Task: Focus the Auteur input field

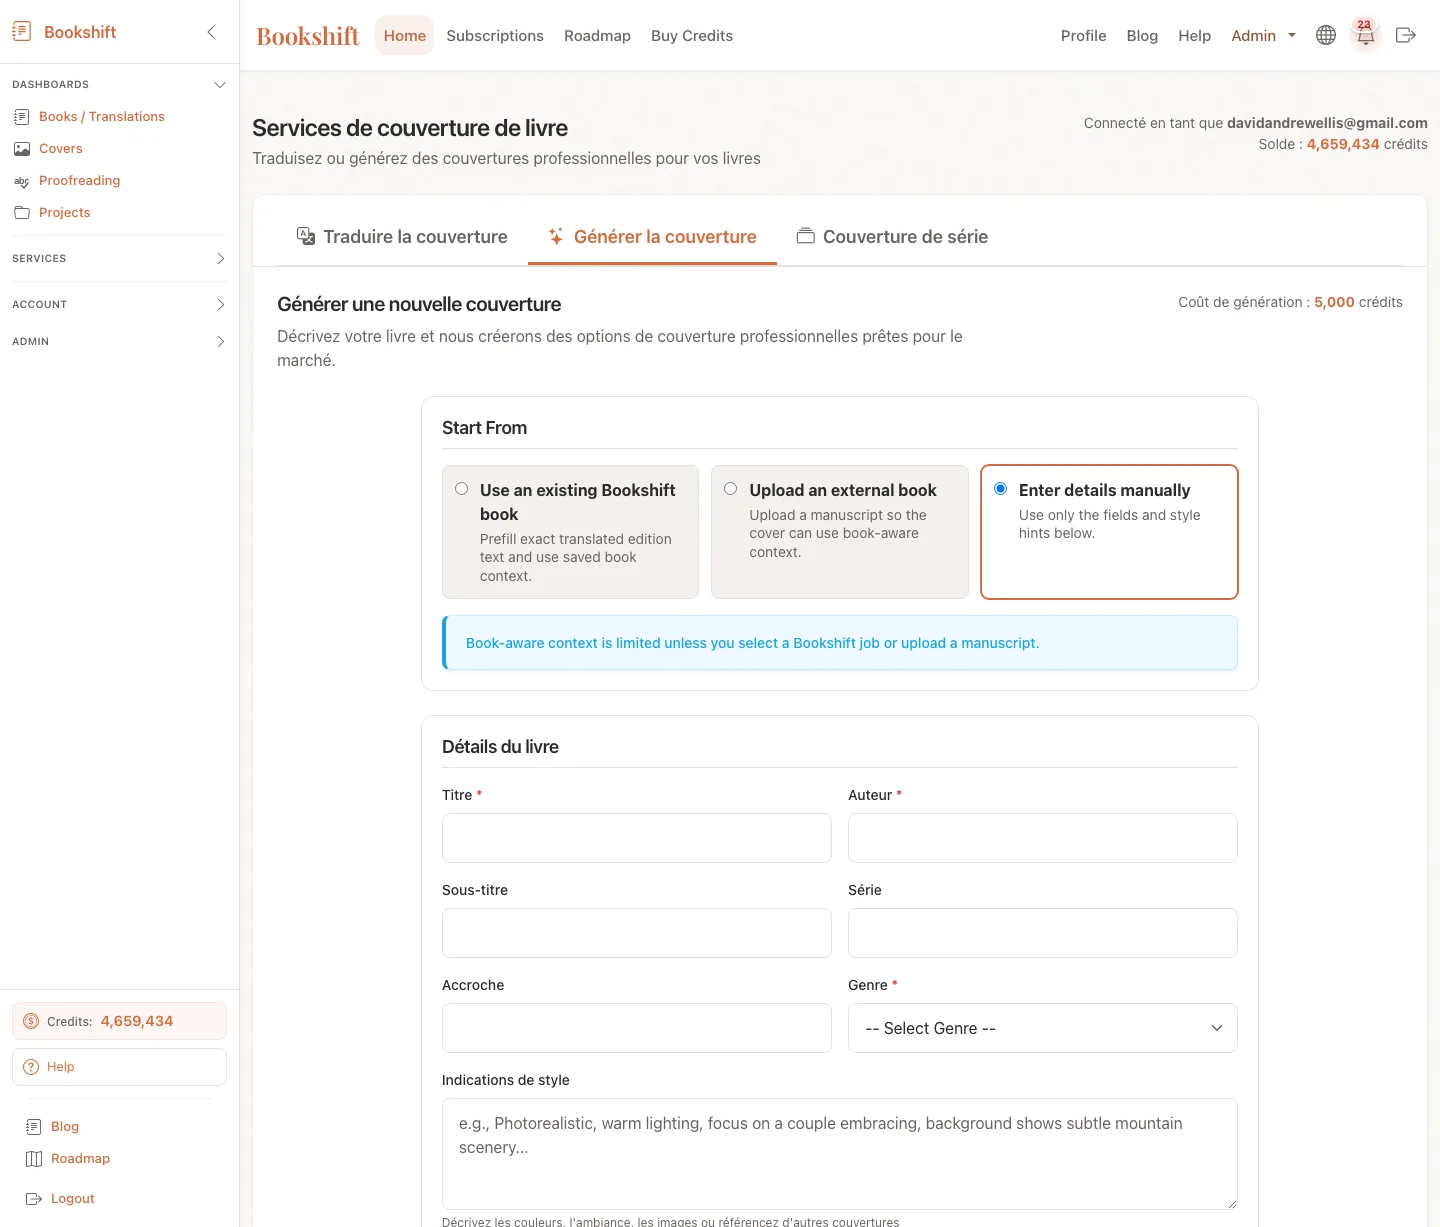Action: (x=1043, y=838)
